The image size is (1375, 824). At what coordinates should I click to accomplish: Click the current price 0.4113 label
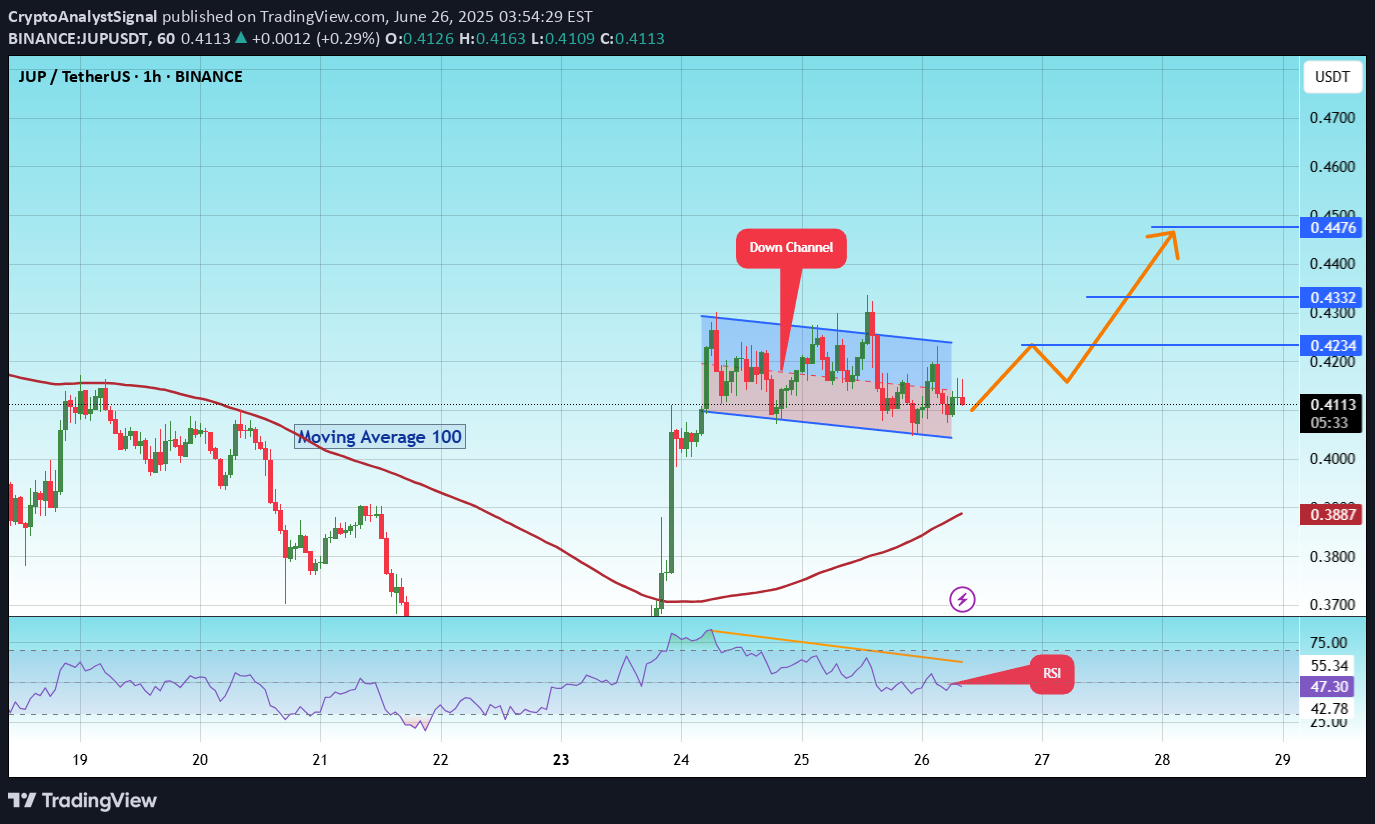(x=1332, y=405)
